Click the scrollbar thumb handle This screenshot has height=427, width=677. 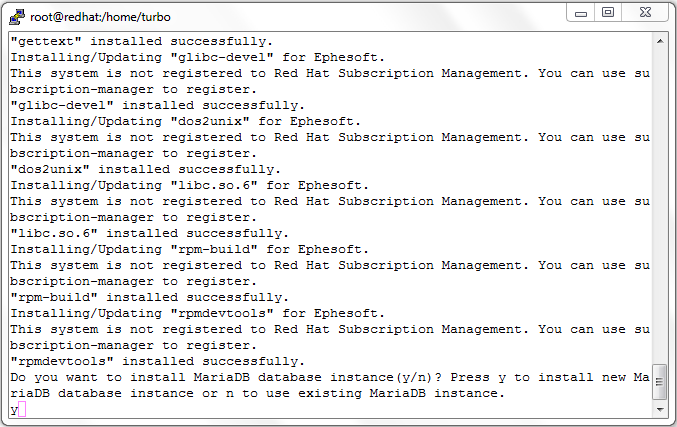[659, 383]
